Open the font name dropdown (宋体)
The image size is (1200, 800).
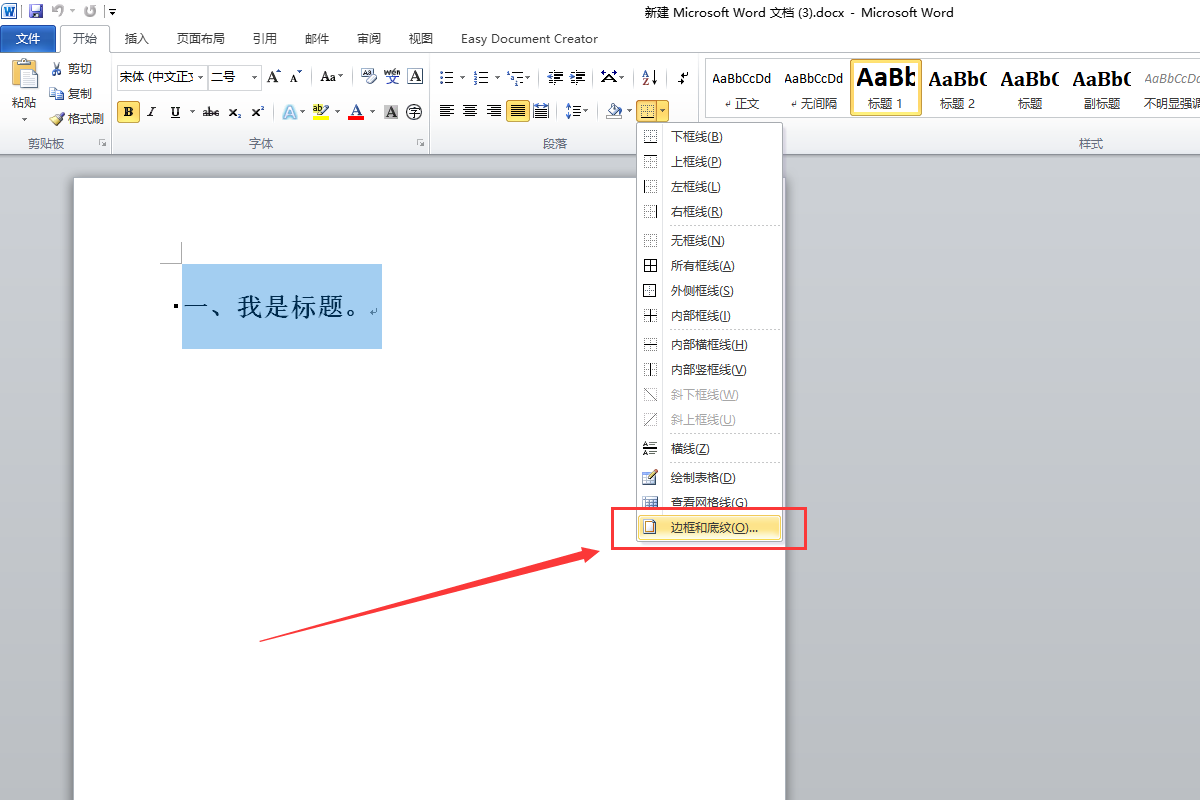200,77
